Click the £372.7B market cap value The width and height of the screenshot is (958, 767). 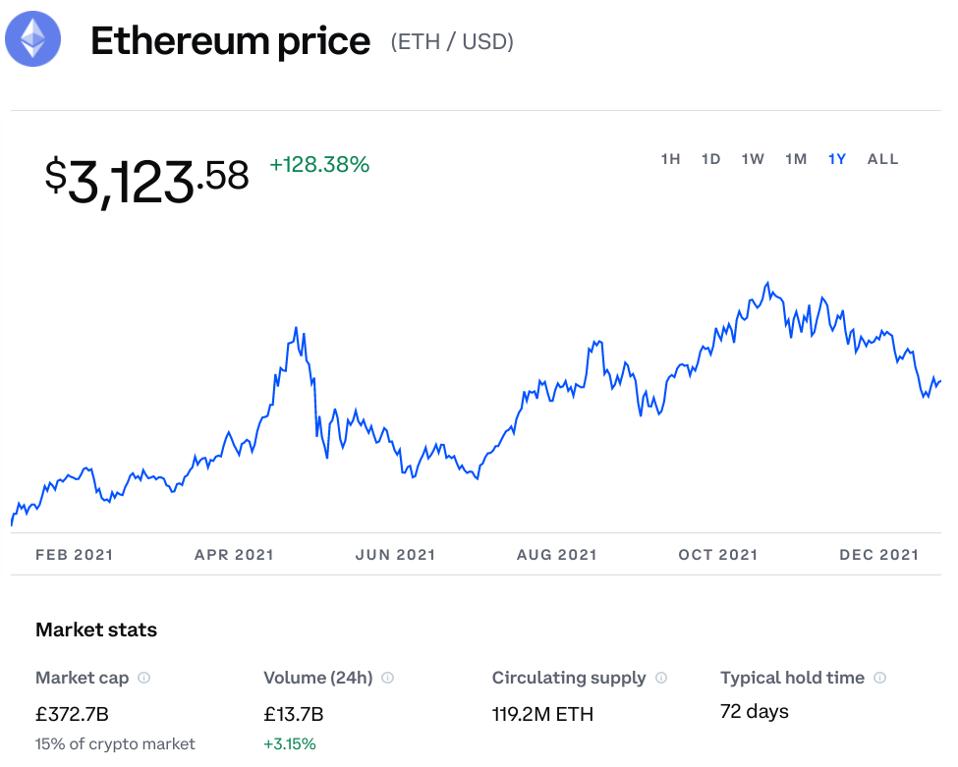point(71,714)
